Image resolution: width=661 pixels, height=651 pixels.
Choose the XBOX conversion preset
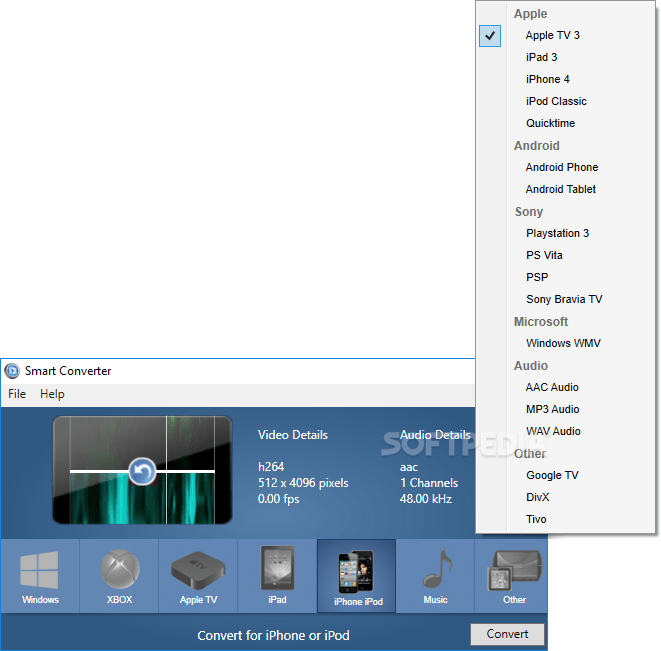119,576
